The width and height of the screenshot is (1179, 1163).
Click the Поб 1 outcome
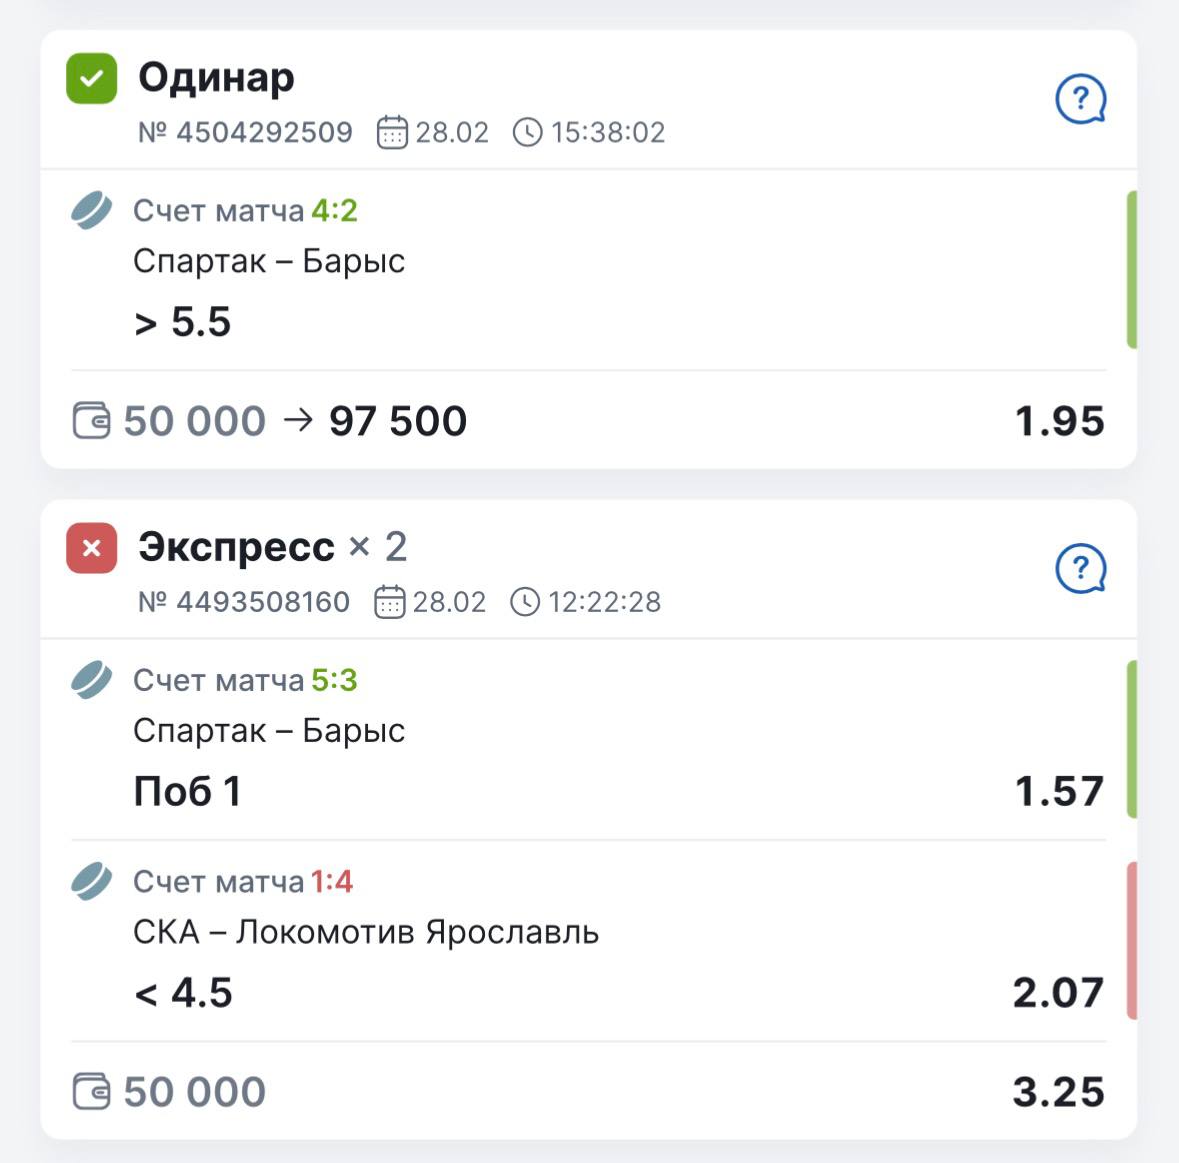(x=187, y=792)
